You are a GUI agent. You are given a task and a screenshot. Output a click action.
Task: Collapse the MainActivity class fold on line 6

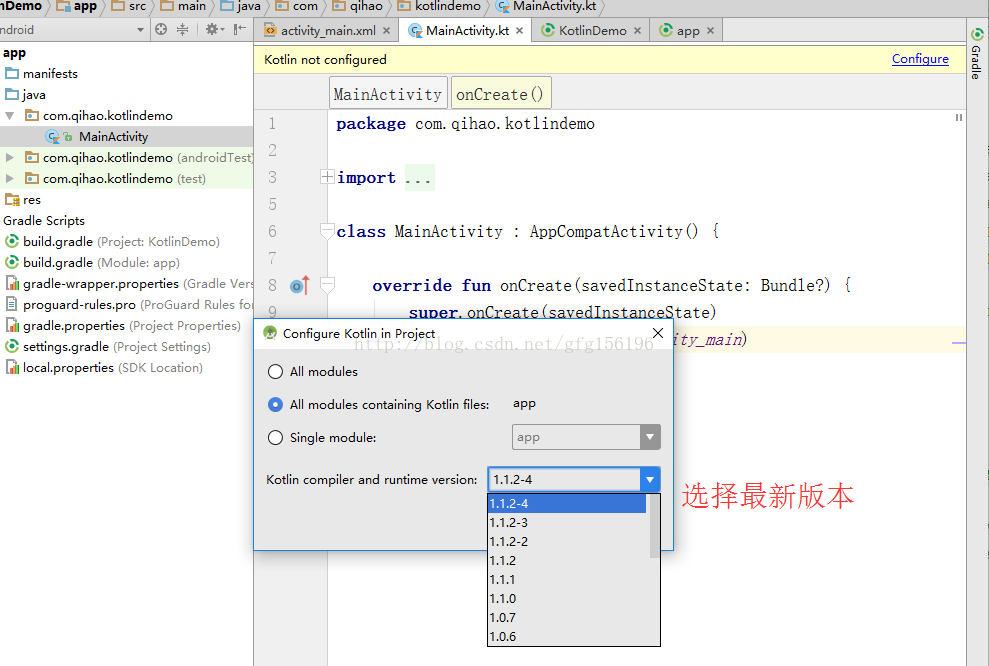point(327,231)
